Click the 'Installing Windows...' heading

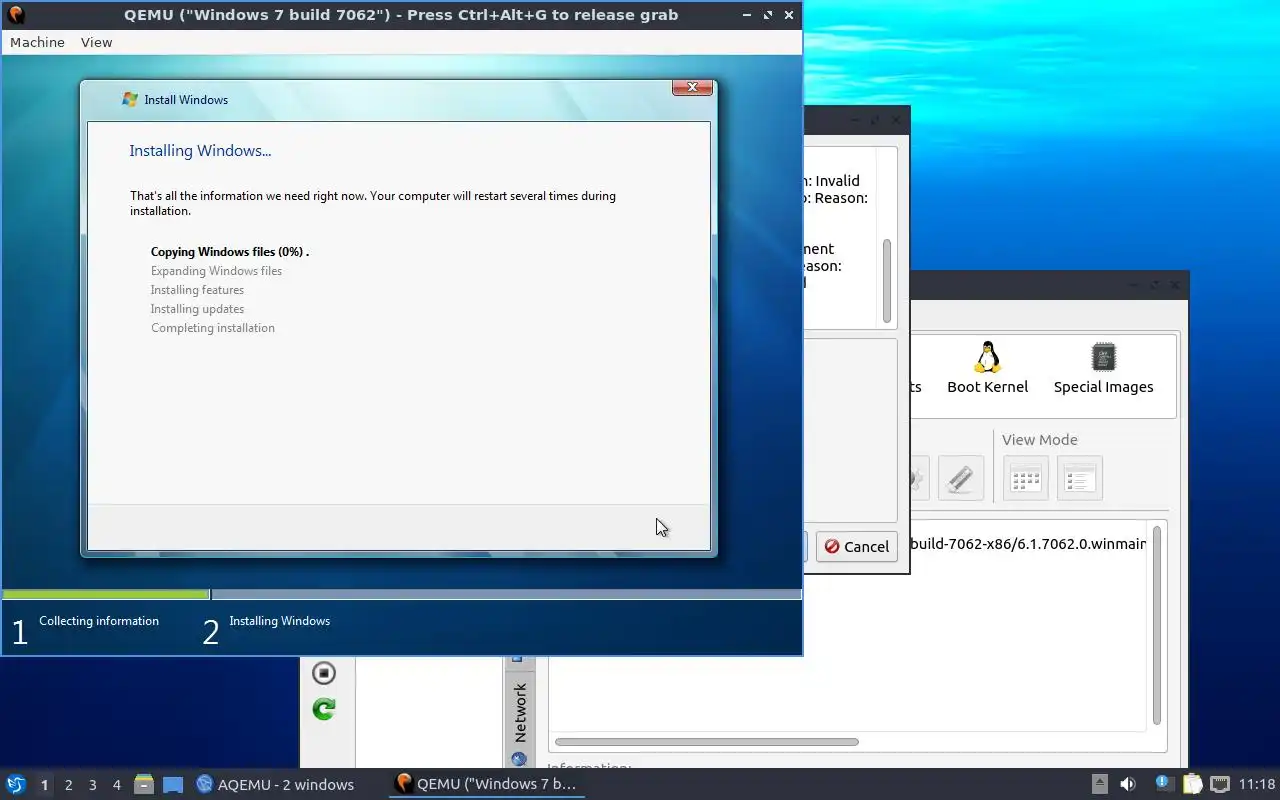coord(200,151)
